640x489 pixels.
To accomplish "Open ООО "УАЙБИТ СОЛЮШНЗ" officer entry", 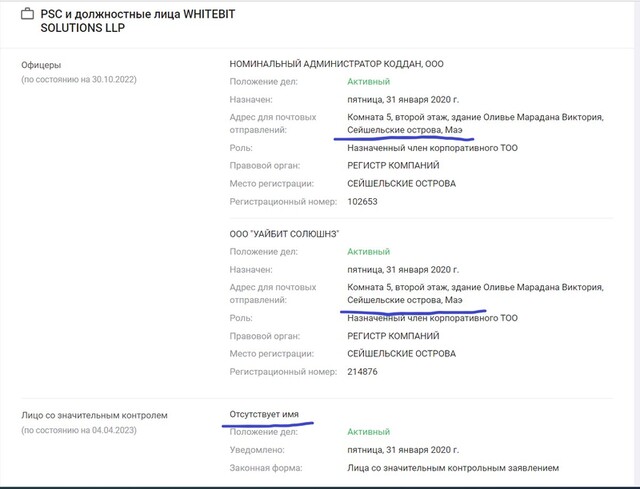I will click(x=285, y=234).
